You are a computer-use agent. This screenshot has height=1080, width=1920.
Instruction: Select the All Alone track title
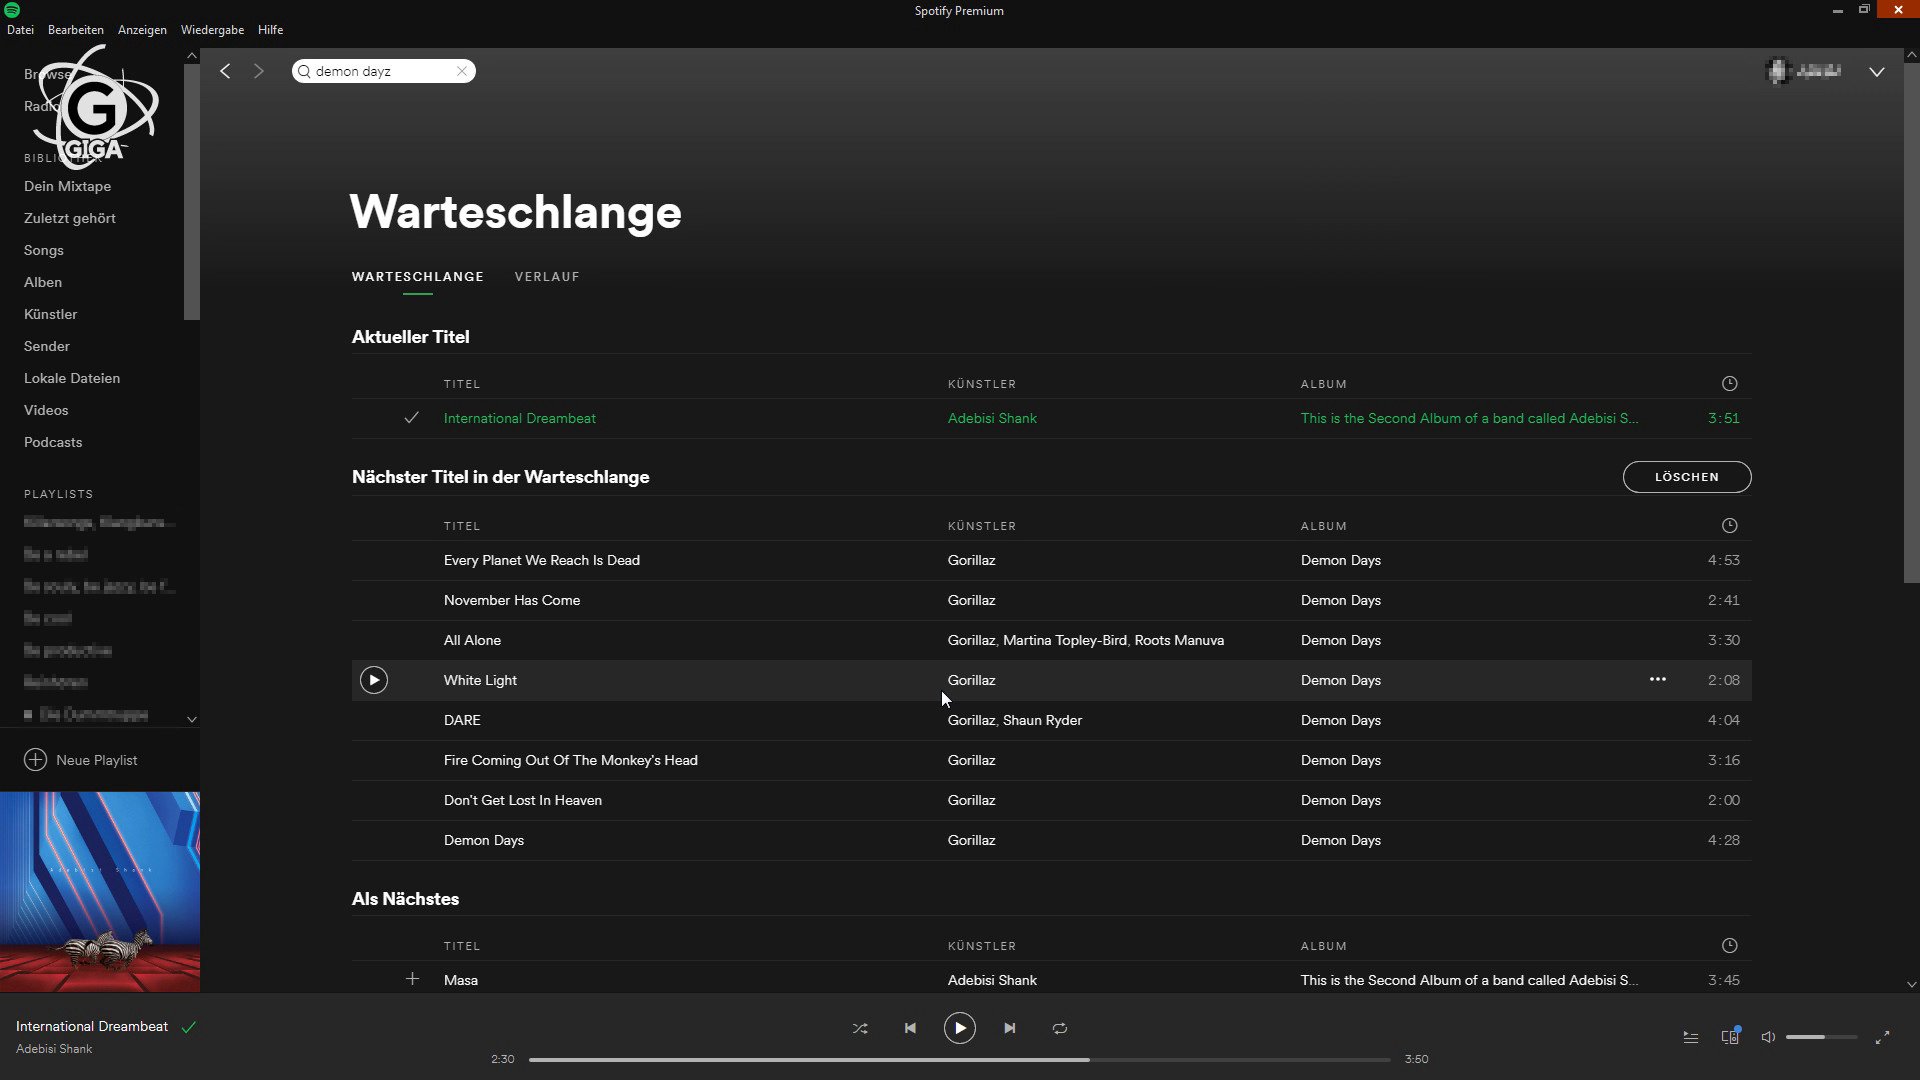pyautogui.click(x=472, y=640)
